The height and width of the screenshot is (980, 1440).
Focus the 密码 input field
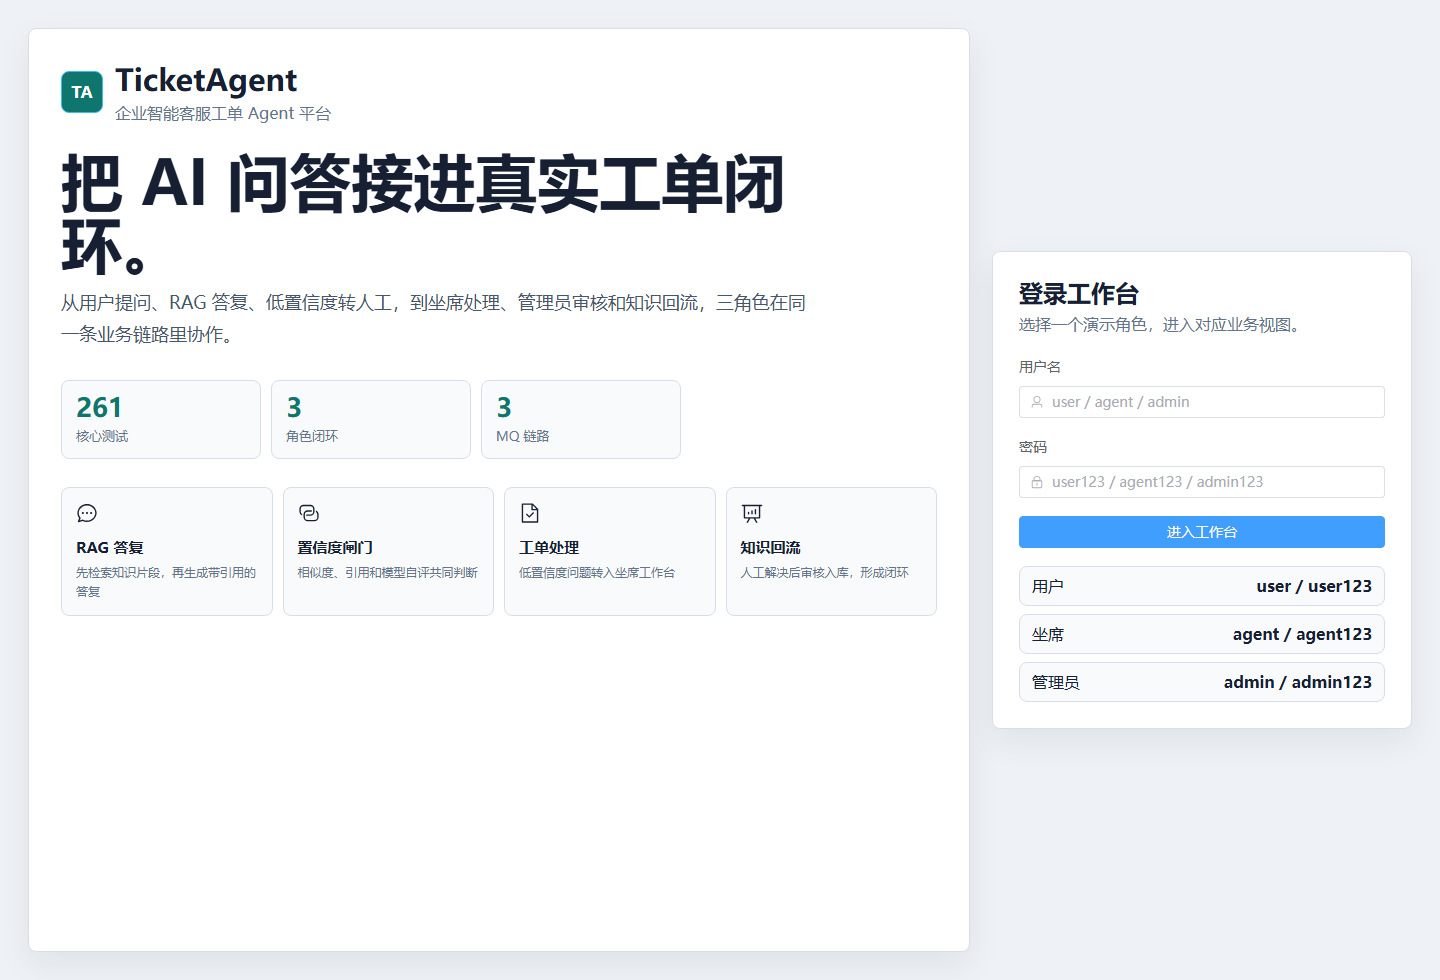pos(1202,482)
